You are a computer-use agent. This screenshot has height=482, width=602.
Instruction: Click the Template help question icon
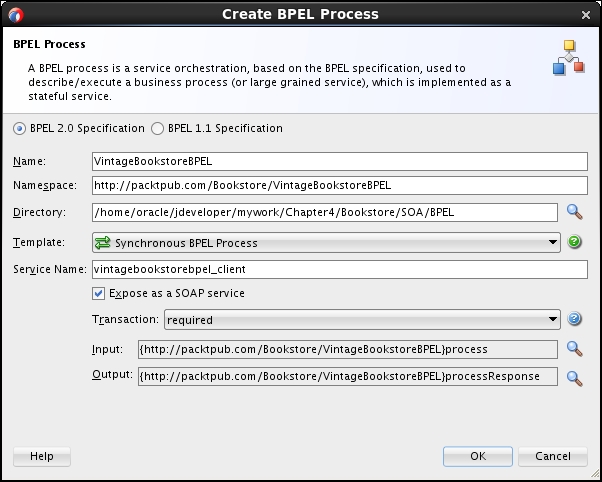point(574,242)
